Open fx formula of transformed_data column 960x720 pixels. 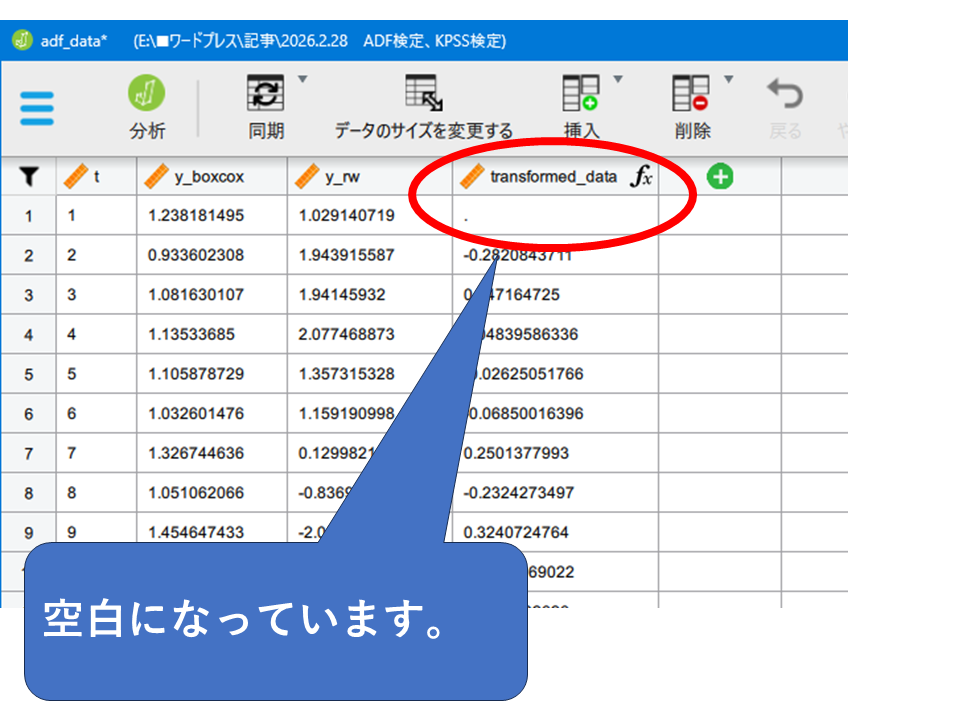641,177
